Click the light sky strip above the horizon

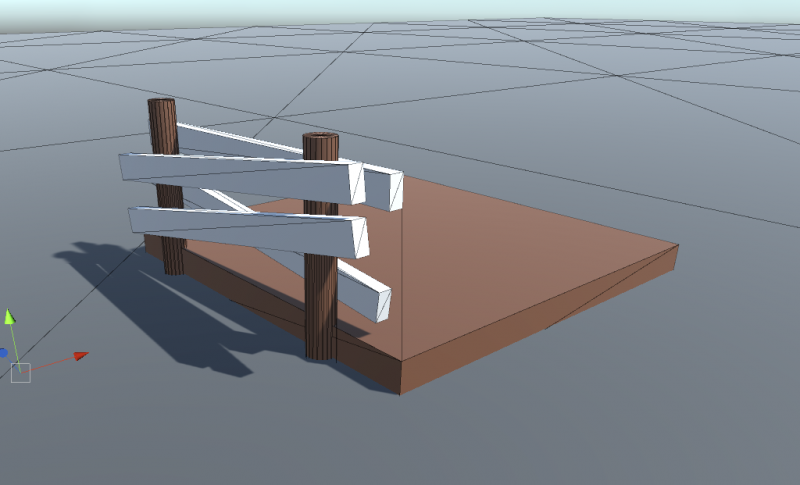[400, 8]
